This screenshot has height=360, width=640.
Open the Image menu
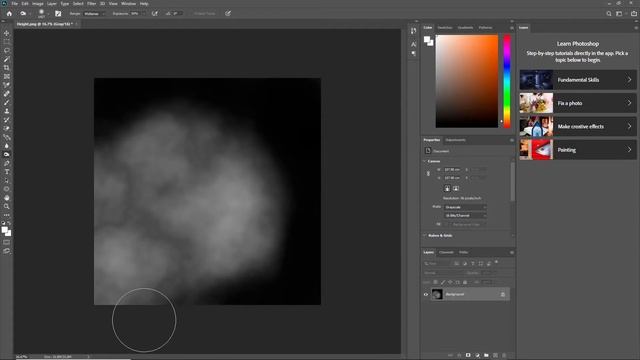point(38,4)
